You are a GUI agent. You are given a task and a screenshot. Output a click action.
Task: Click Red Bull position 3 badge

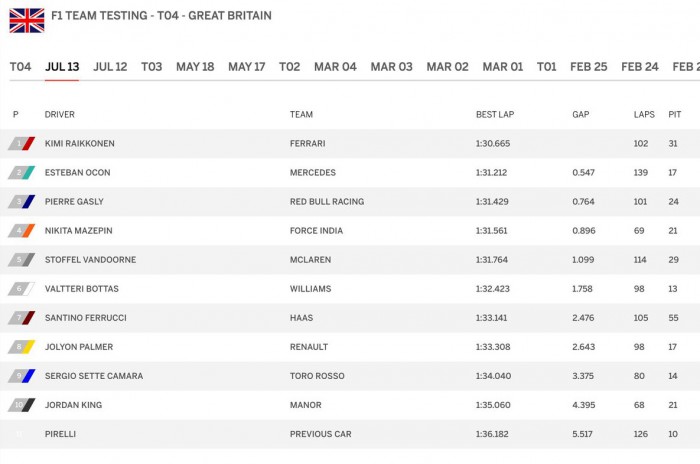click(22, 202)
